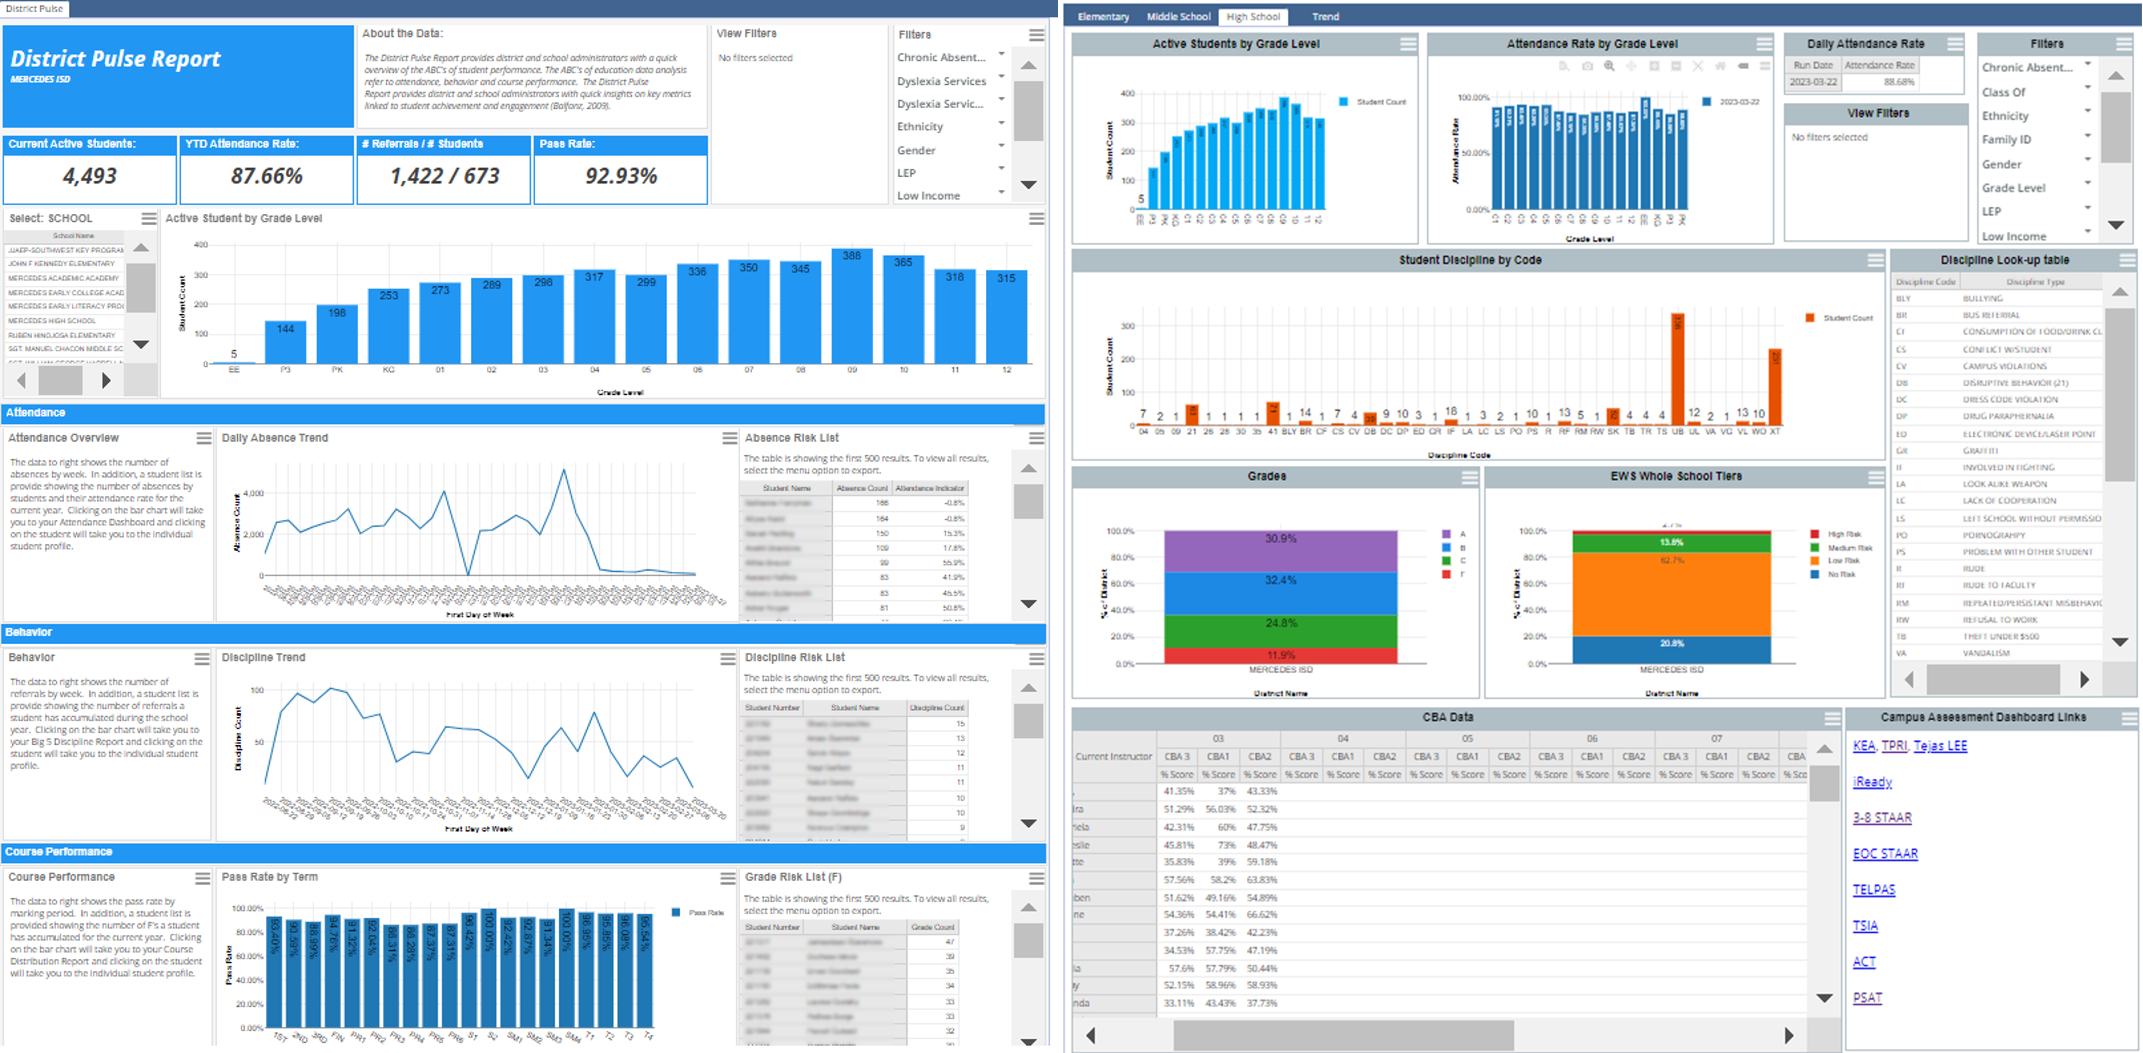
Task: Open the Discipline Risk List menu icon
Action: click(1036, 658)
